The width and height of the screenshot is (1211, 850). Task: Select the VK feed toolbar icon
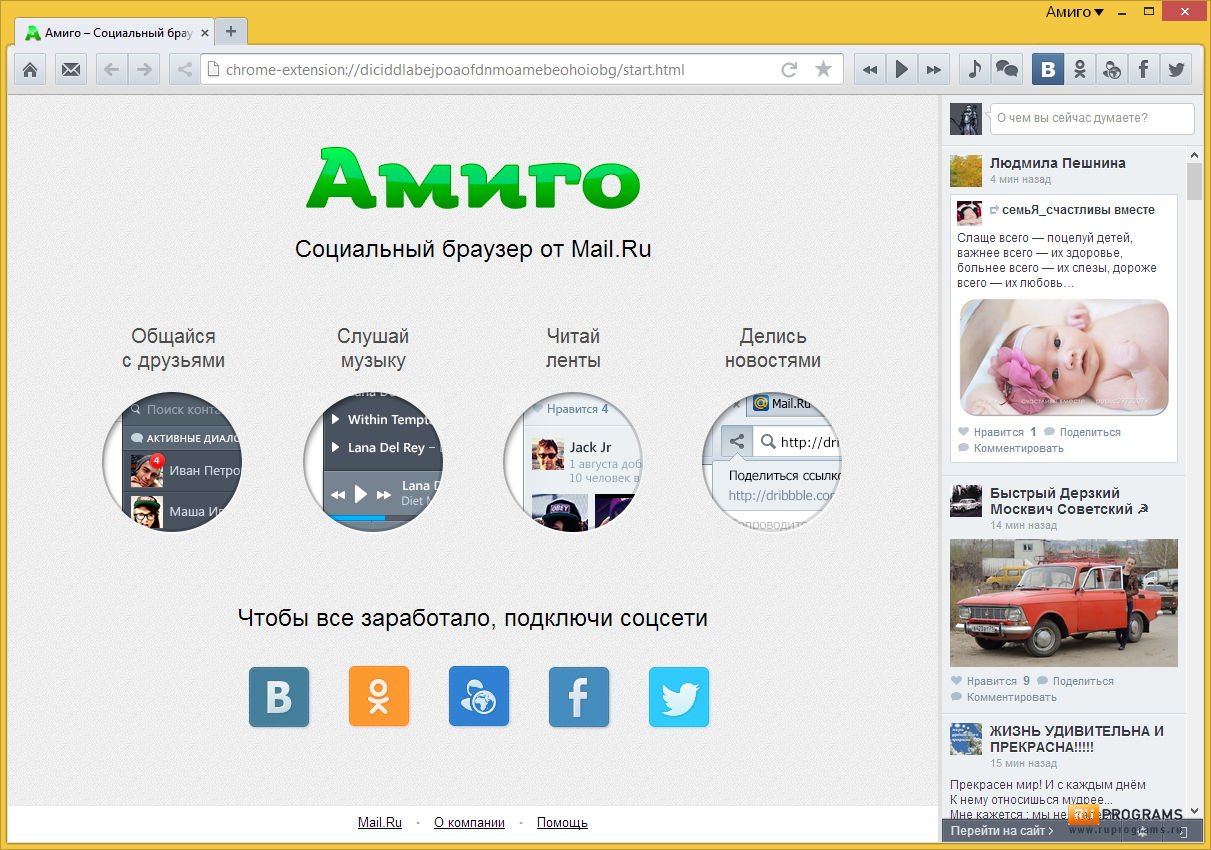(1048, 70)
